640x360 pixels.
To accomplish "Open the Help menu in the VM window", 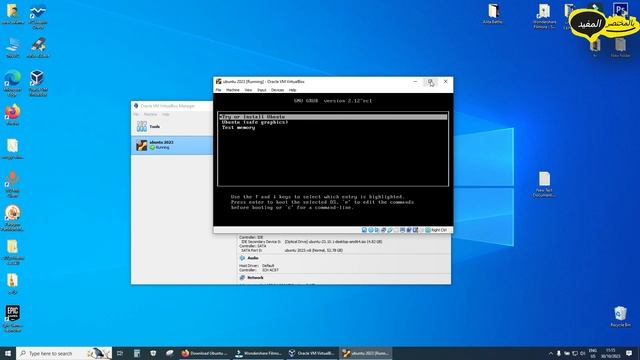I will (293, 90).
